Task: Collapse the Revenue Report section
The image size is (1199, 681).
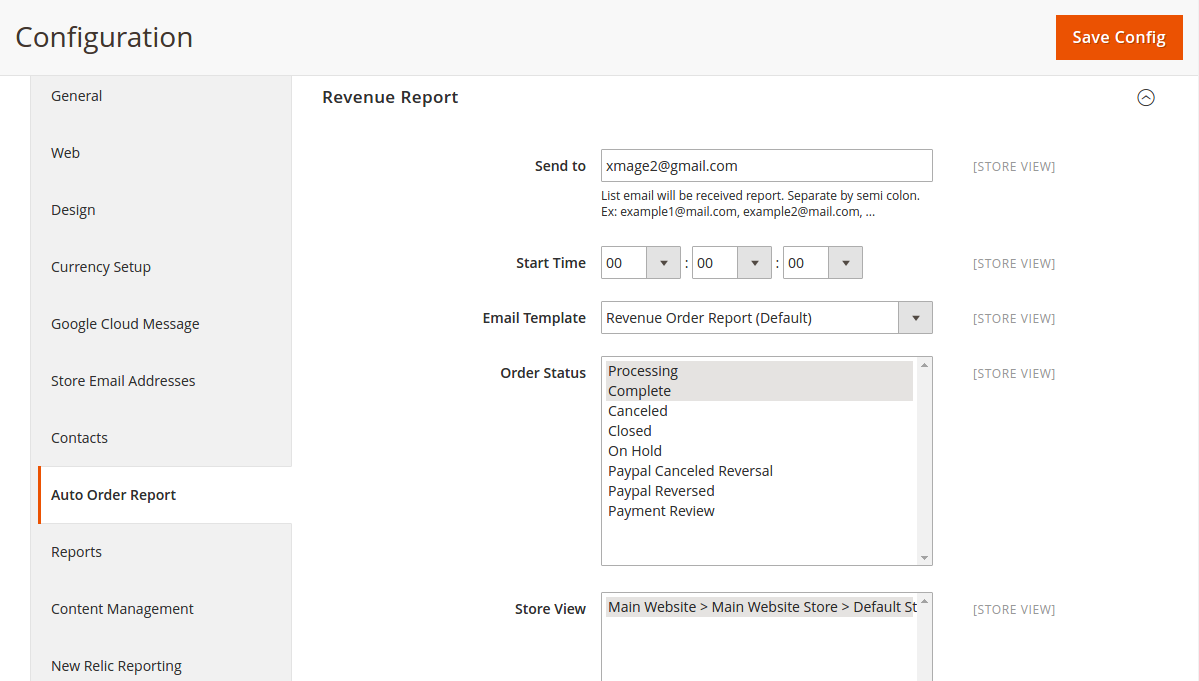Action: [x=1146, y=98]
